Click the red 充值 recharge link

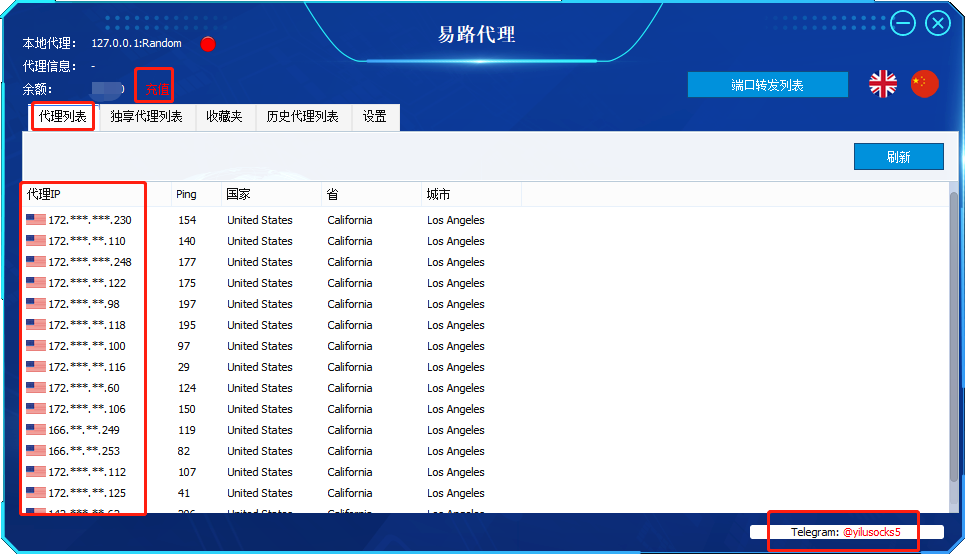coord(156,90)
